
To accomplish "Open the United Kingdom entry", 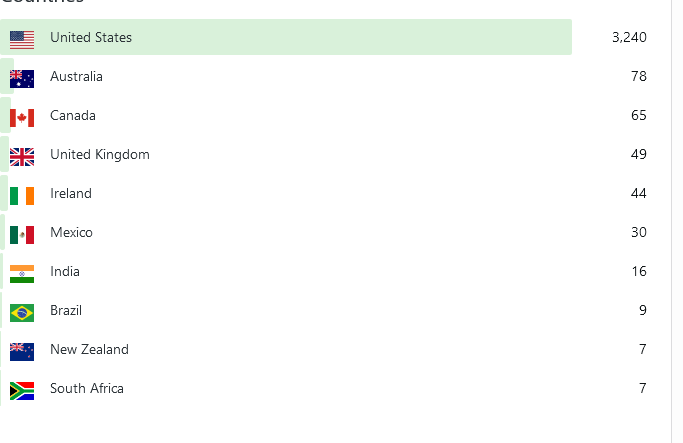I will click(x=100, y=155).
